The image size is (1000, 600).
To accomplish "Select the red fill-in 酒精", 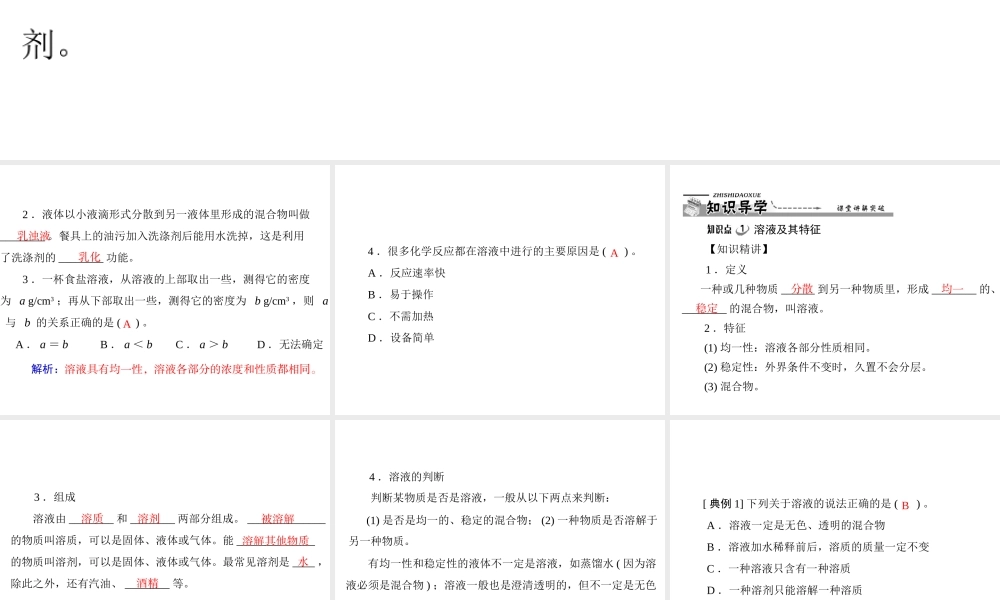I will [x=147, y=583].
